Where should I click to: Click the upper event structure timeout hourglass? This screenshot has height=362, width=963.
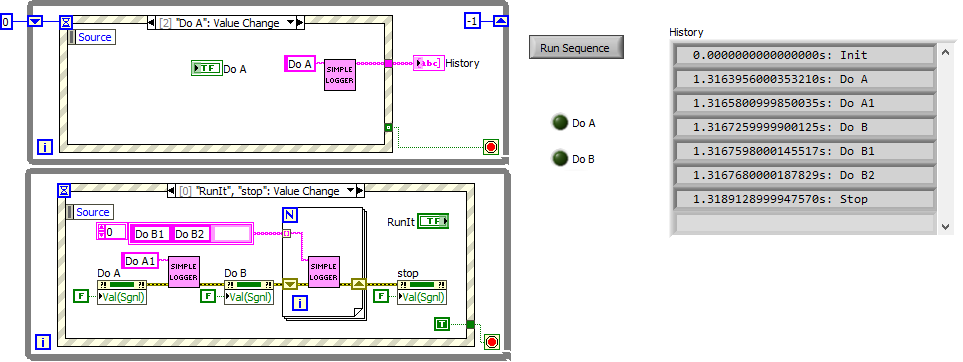(66, 23)
